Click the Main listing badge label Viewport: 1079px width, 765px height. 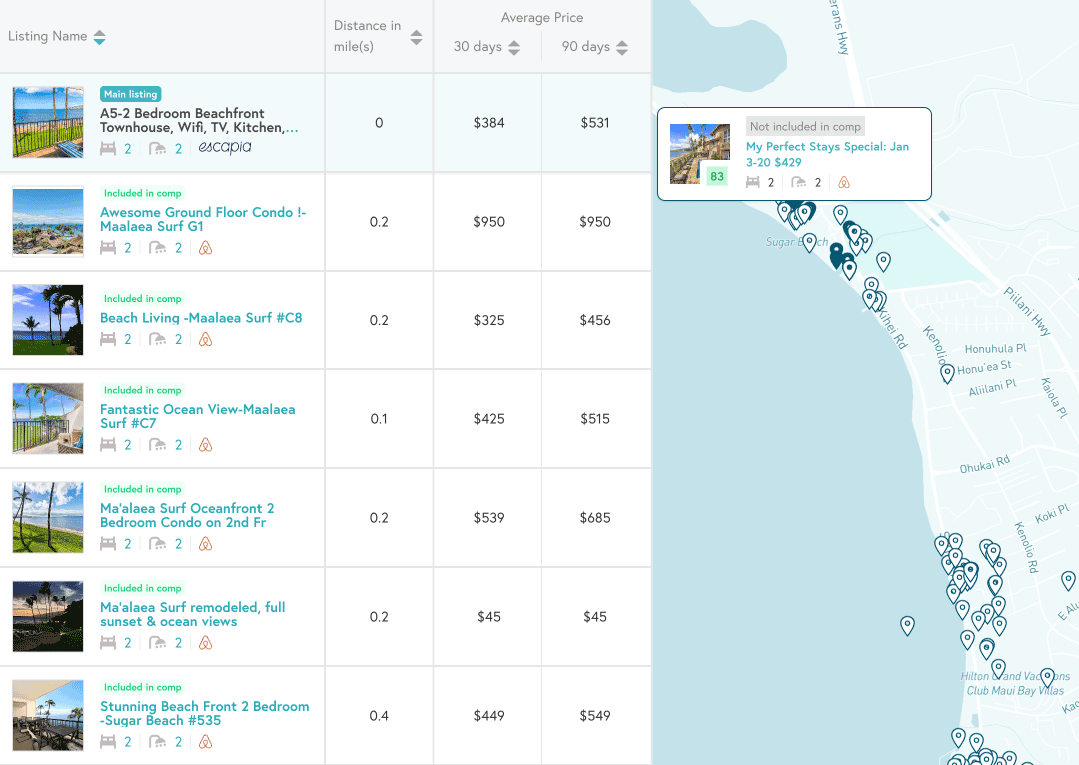(130, 93)
